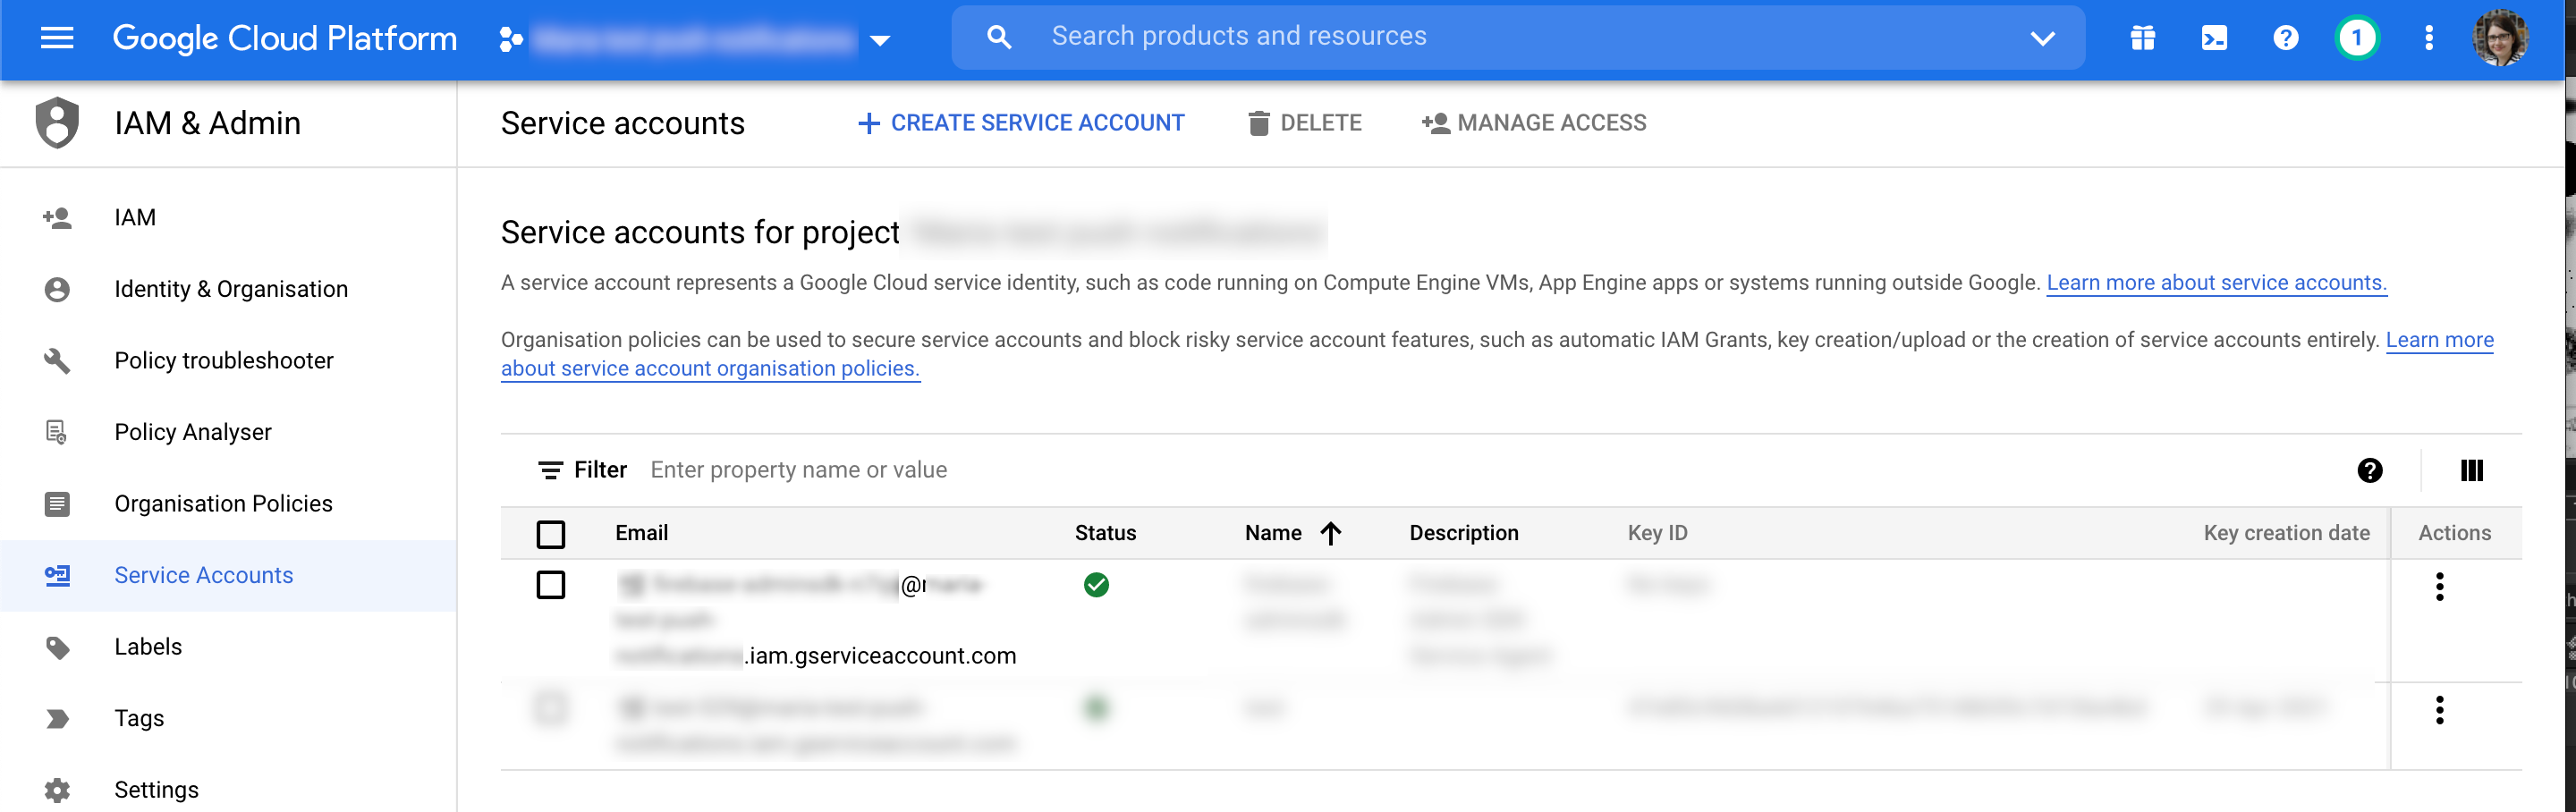The image size is (2576, 812).
Task: Open Policy troubleshooter
Action: (228, 360)
